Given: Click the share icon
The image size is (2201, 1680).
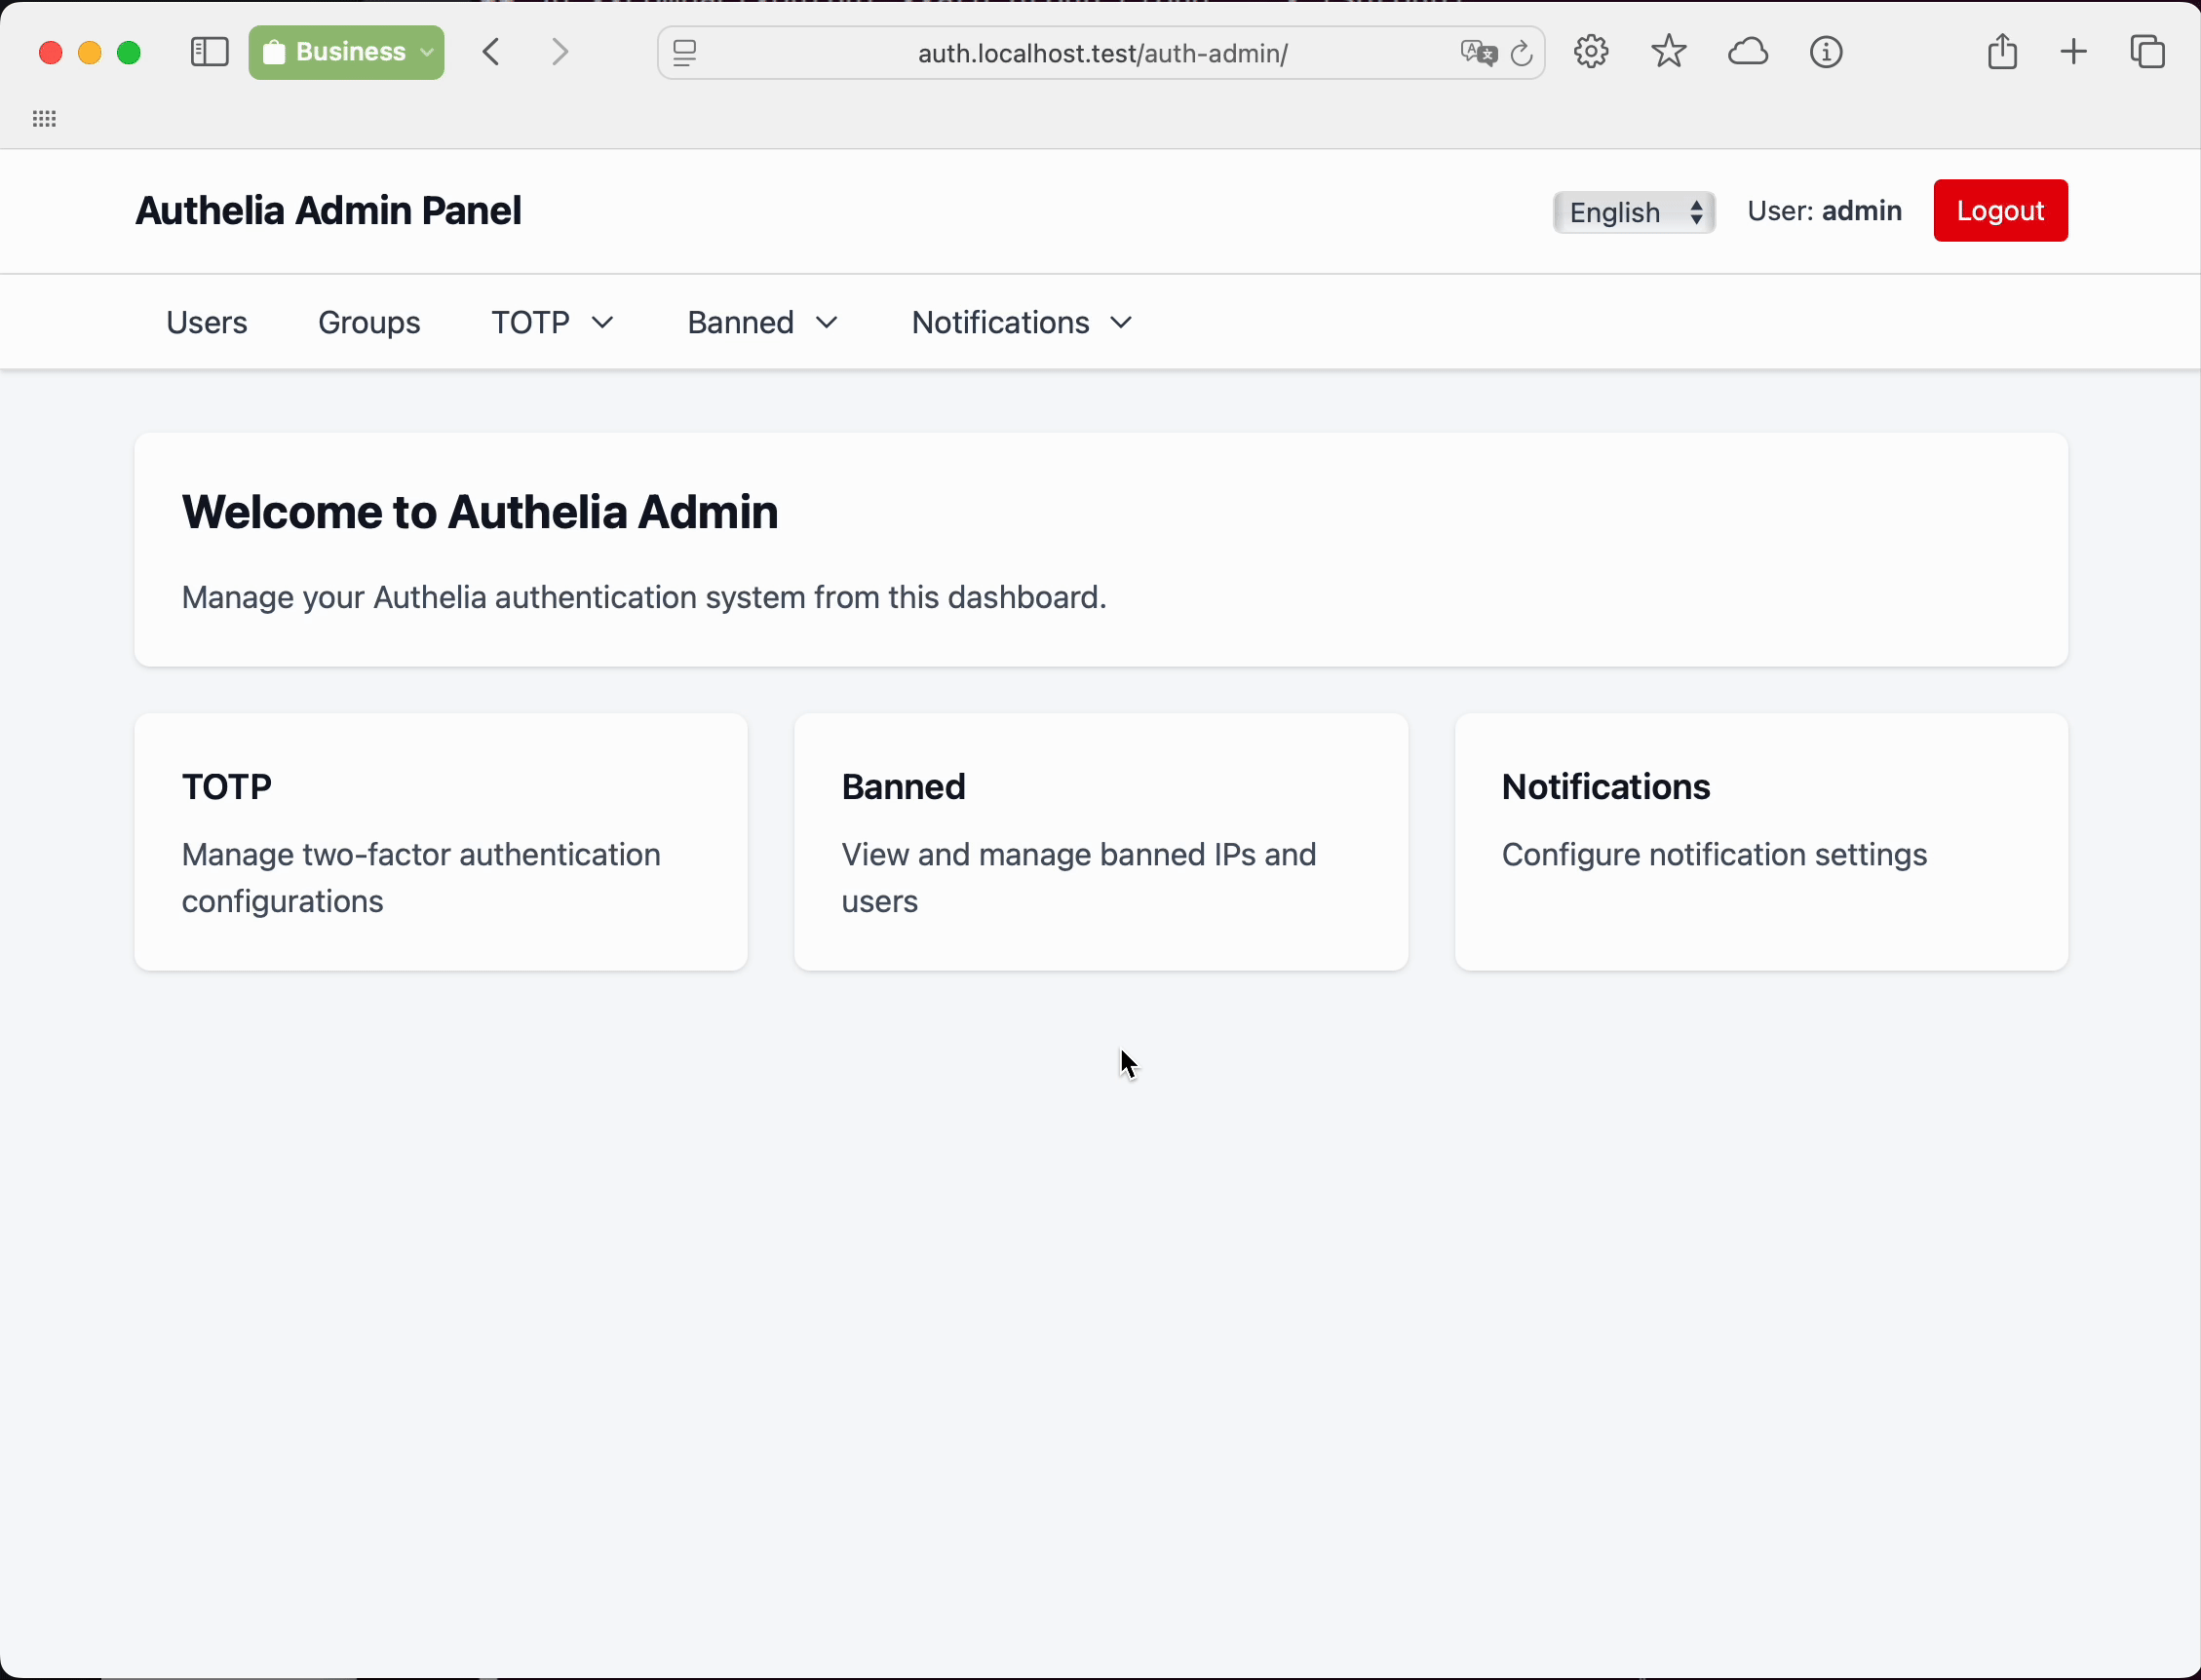Looking at the screenshot, I should [2002, 52].
